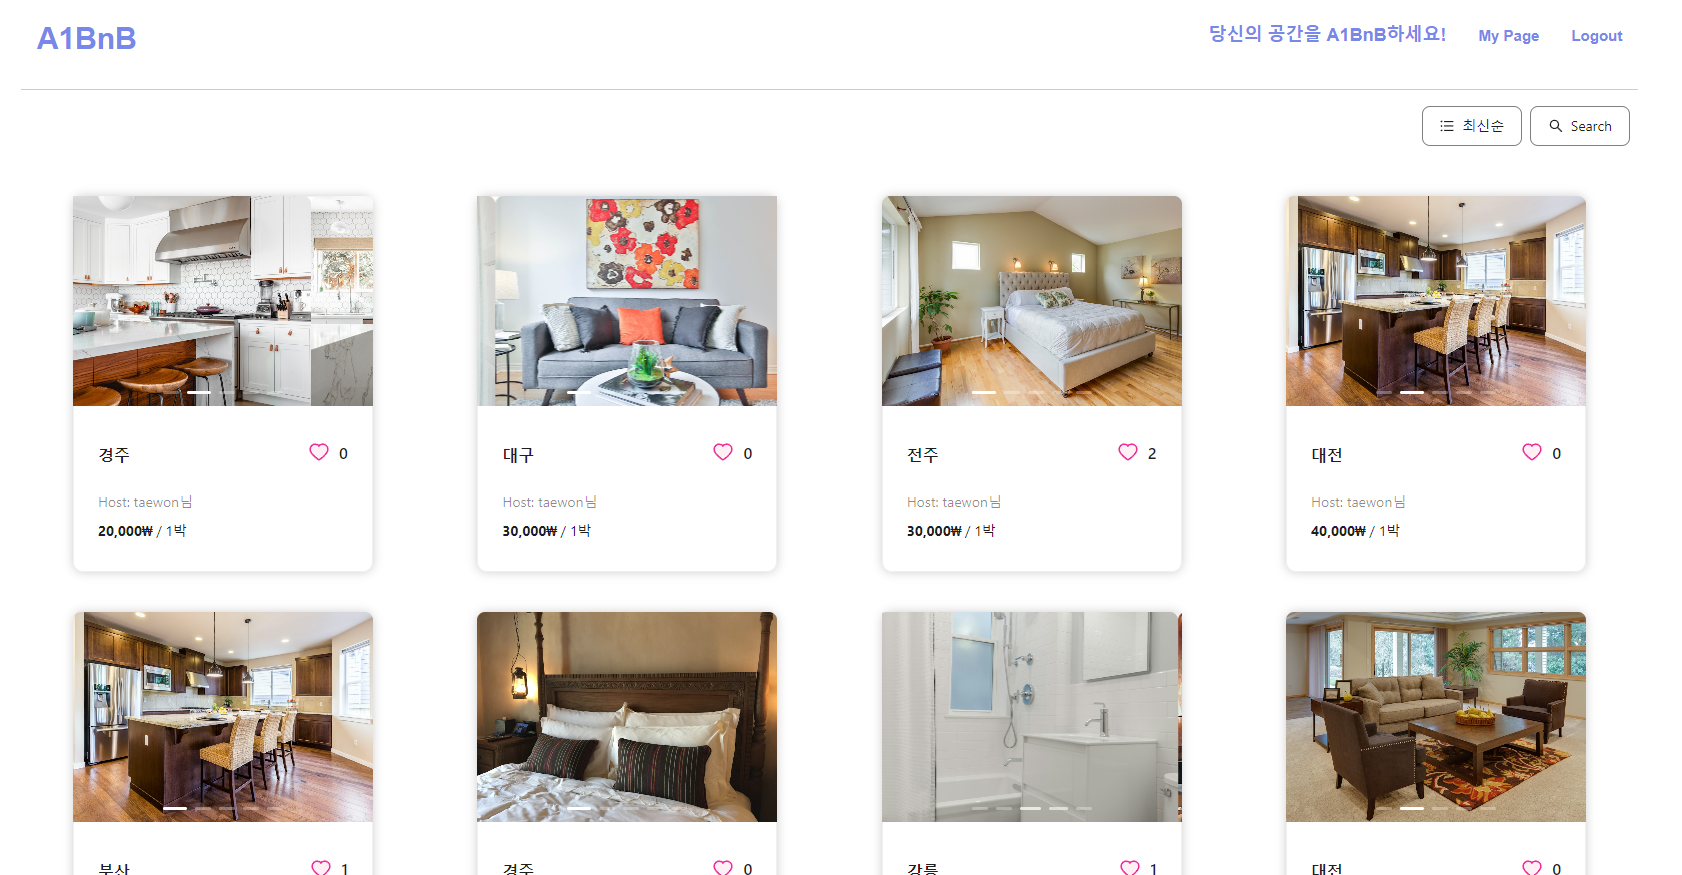
Task: Toggle heart on the 대구 listing
Action: pos(723,452)
